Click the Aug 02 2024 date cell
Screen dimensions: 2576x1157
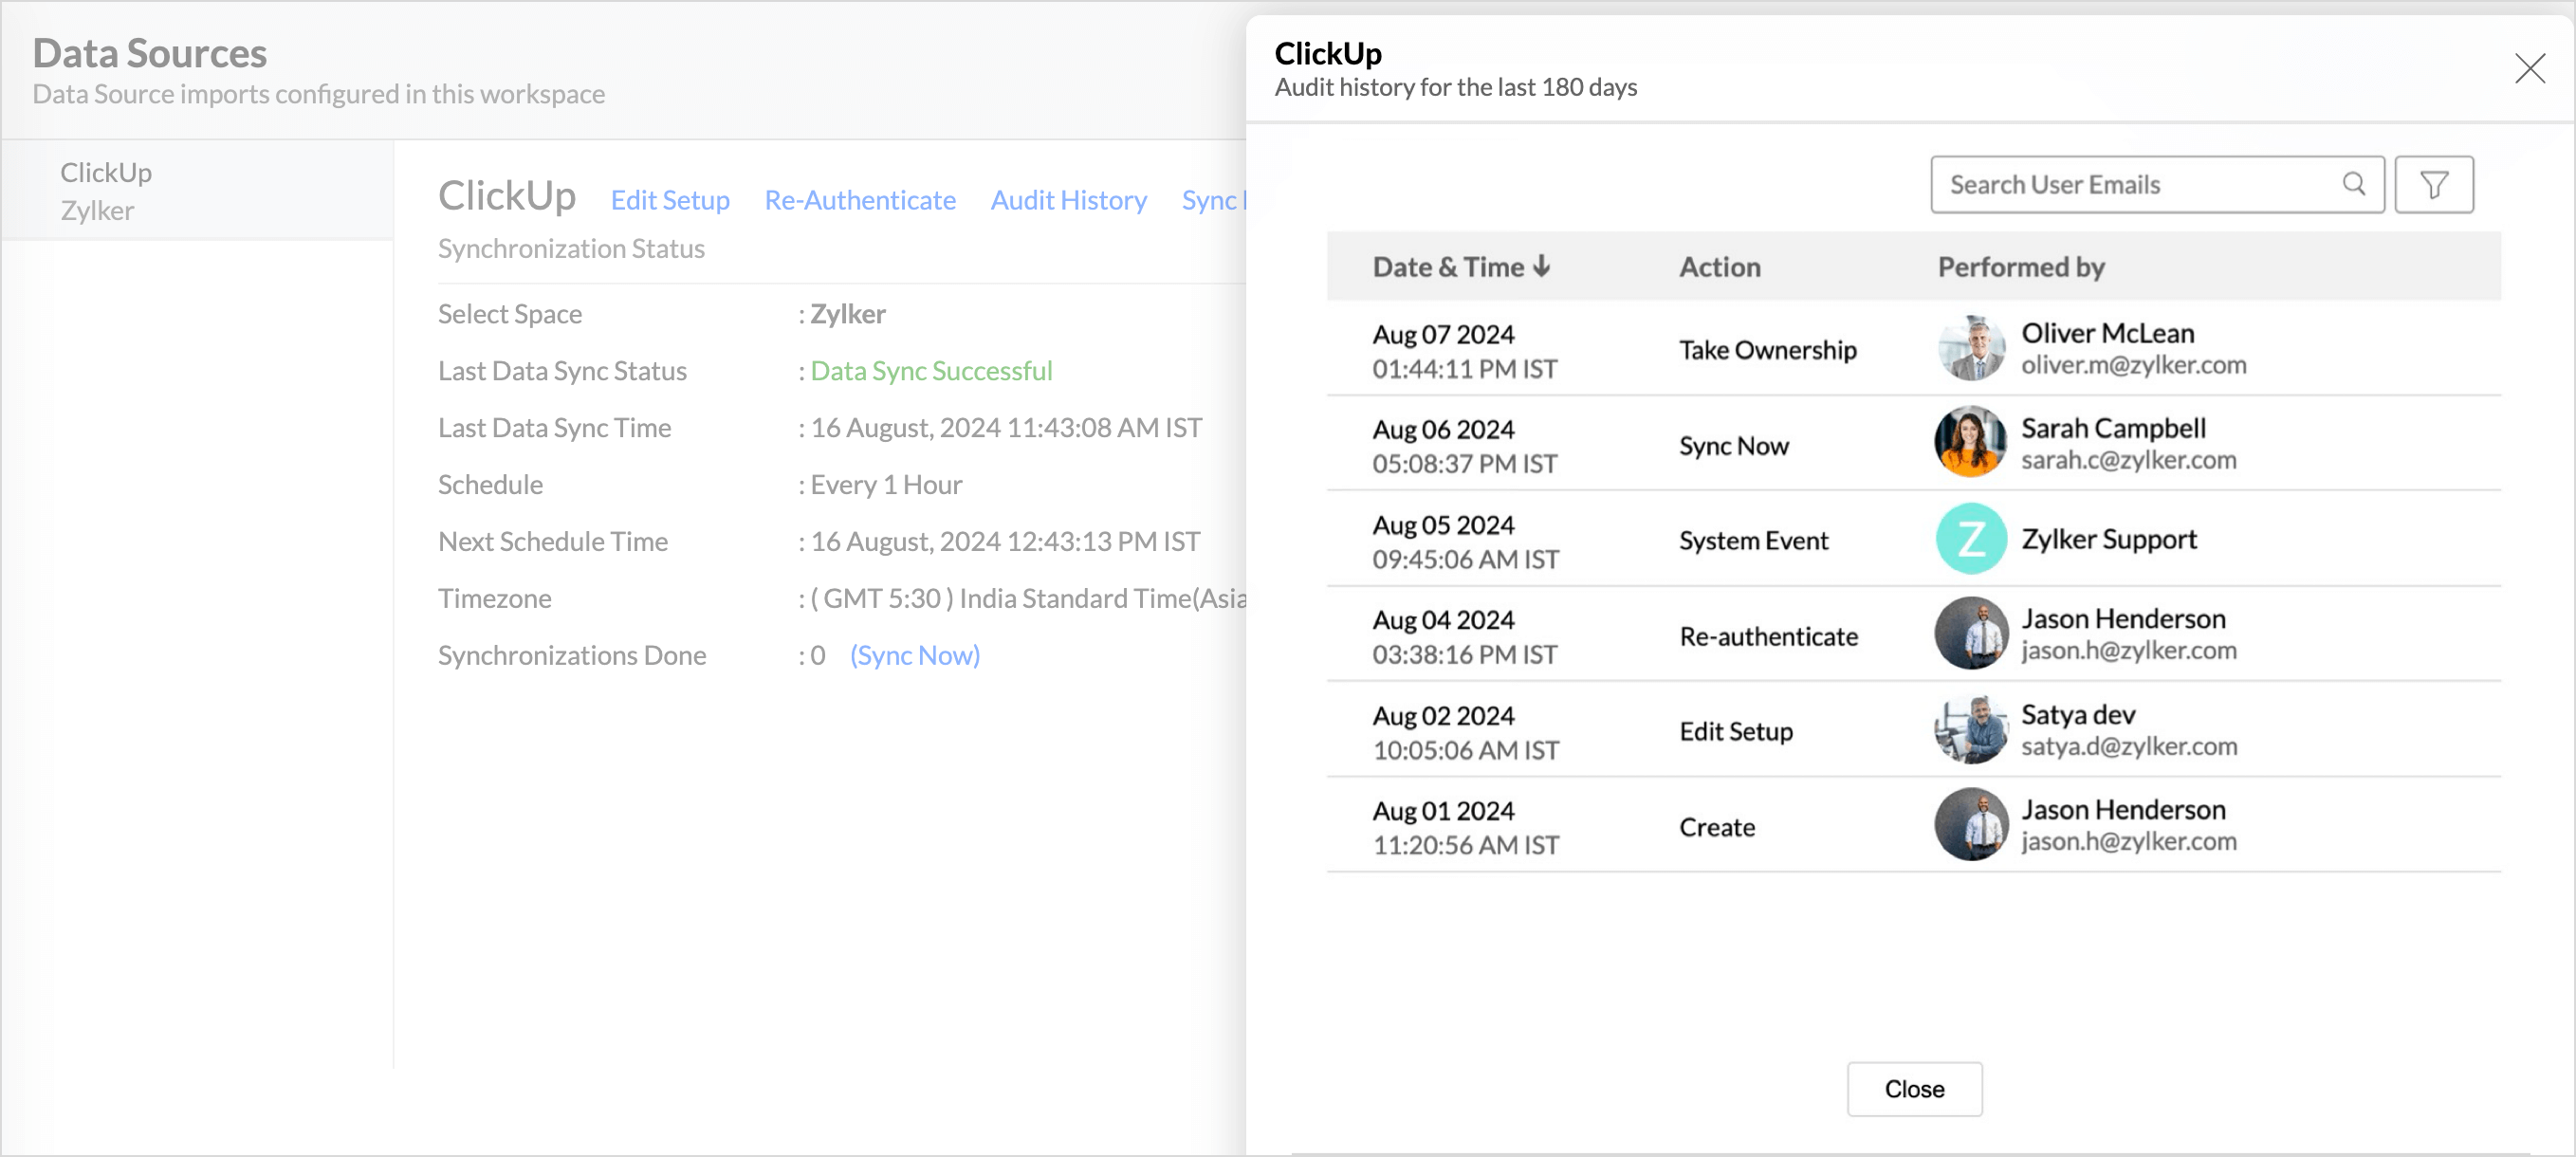tap(1465, 733)
